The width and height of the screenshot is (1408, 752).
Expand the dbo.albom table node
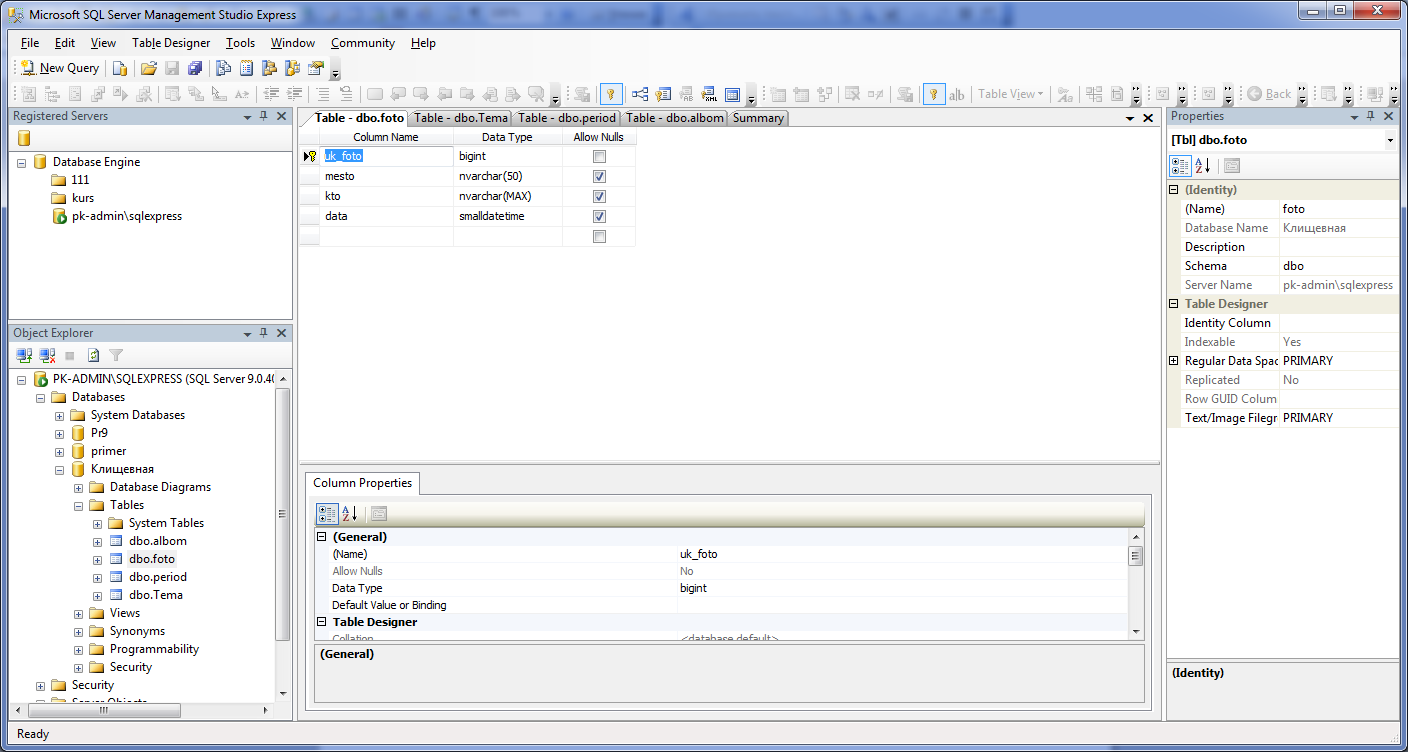(98, 541)
